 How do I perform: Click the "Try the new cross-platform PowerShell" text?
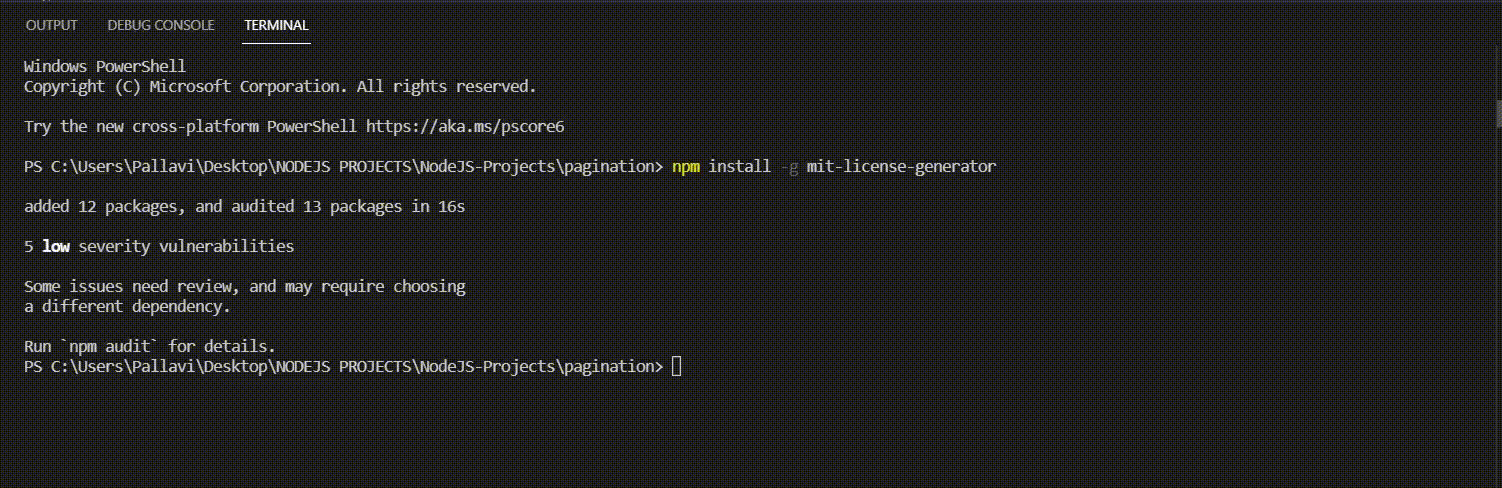click(x=190, y=126)
